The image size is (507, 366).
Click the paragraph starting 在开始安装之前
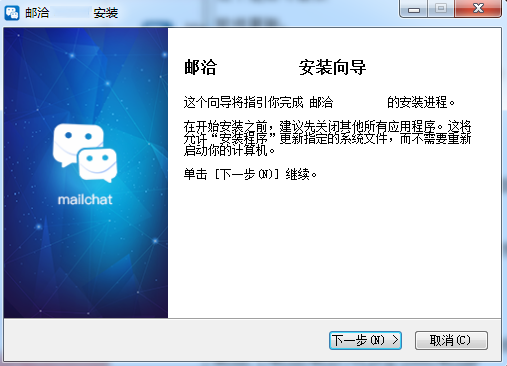tap(327, 138)
